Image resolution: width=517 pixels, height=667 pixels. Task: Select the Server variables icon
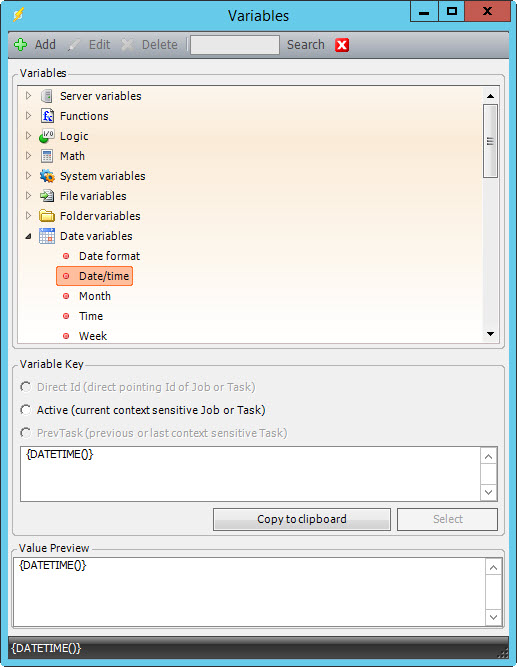47,96
